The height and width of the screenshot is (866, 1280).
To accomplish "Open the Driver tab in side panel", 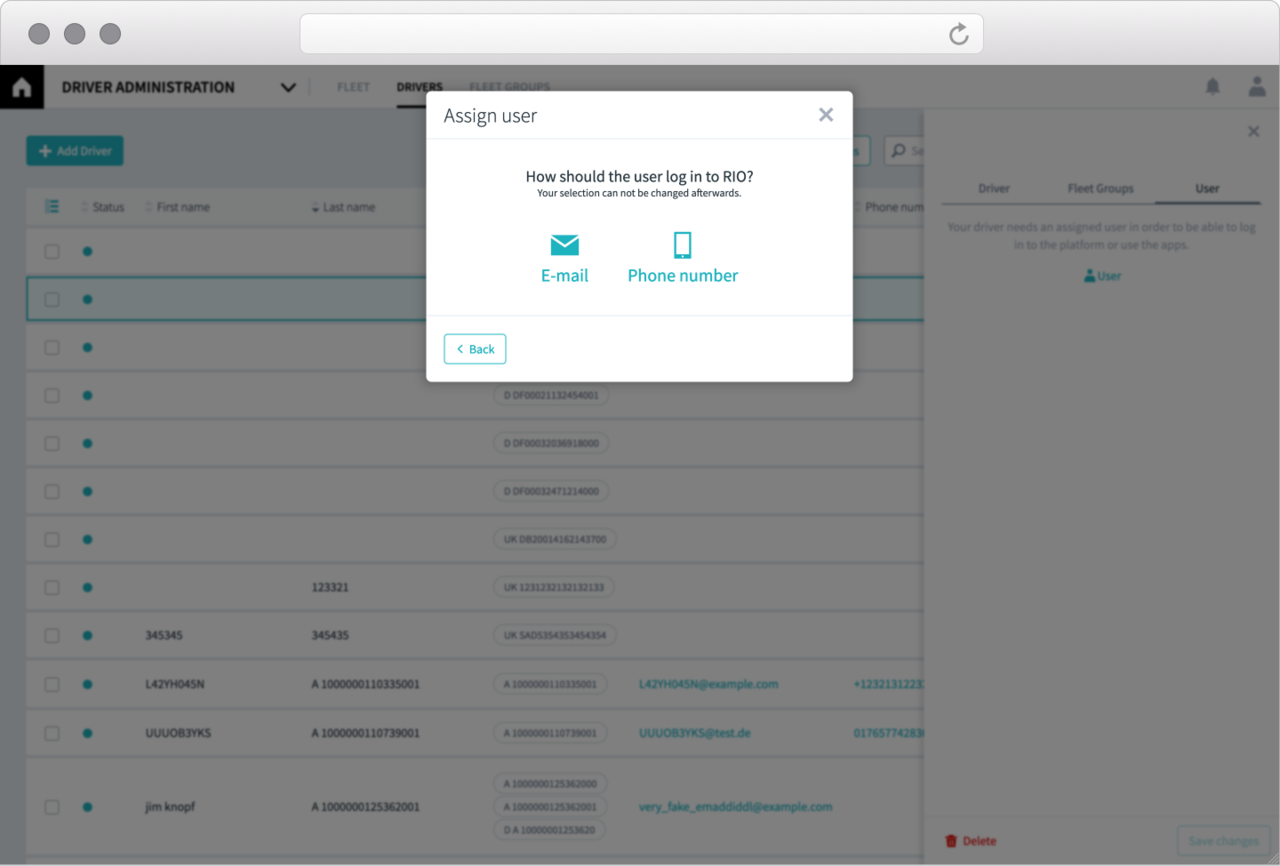I will pyautogui.click(x=994, y=188).
